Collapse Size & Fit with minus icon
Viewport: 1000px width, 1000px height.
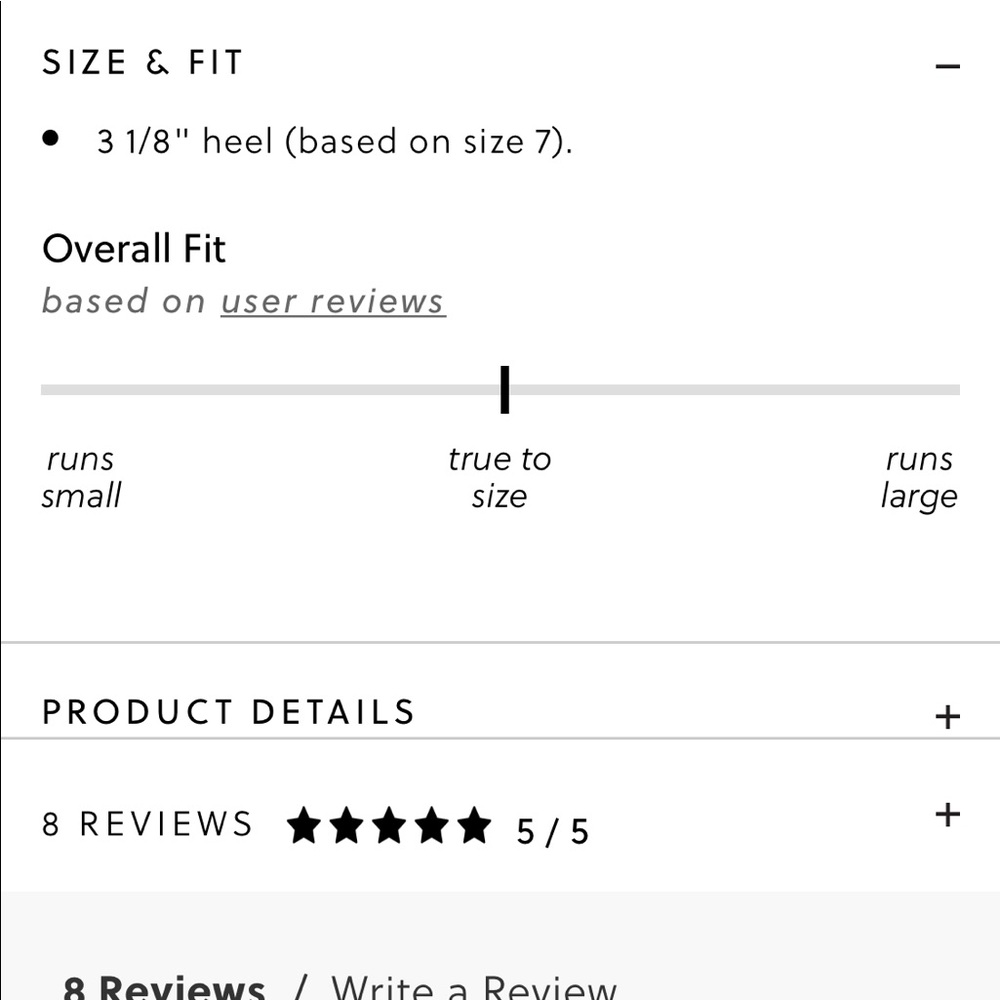coord(947,67)
